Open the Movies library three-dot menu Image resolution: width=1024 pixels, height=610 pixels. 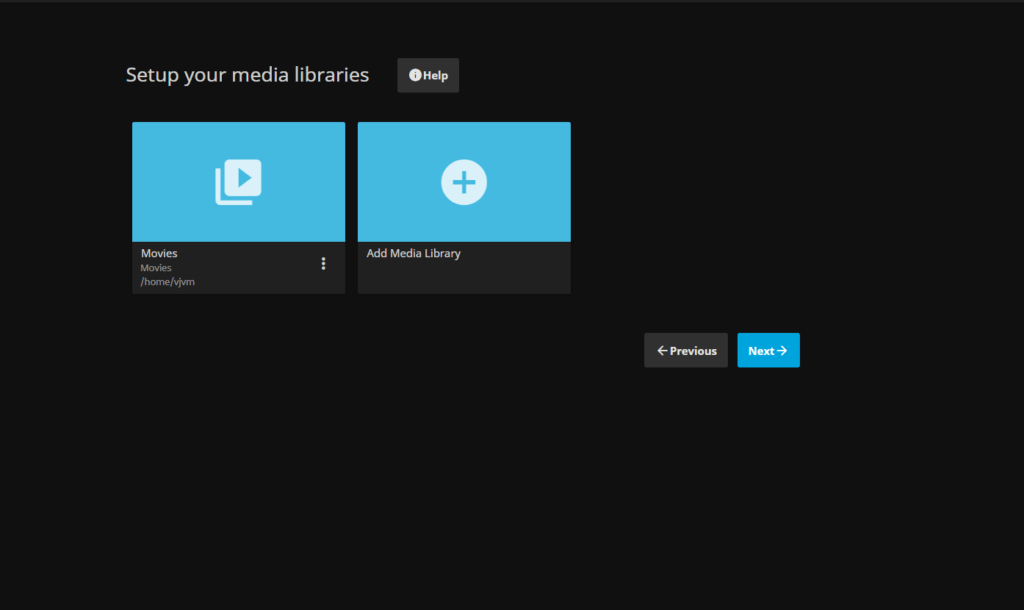323,263
